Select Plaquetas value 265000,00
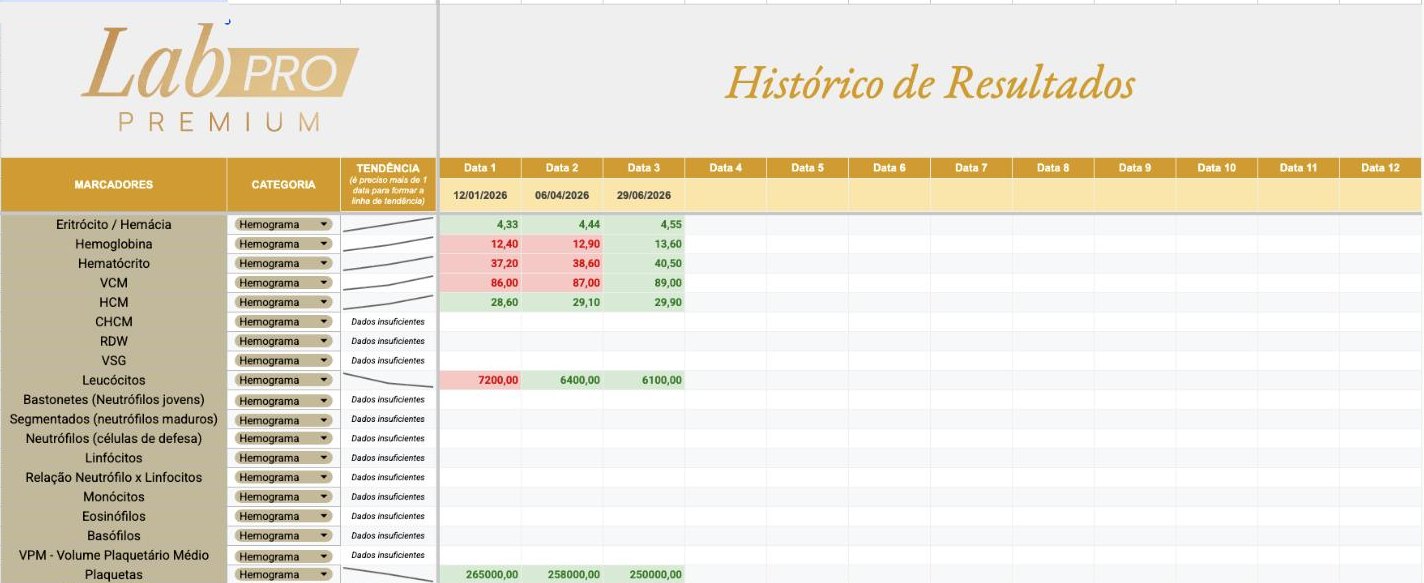Image resolution: width=1424 pixels, height=583 pixels. coord(480,575)
